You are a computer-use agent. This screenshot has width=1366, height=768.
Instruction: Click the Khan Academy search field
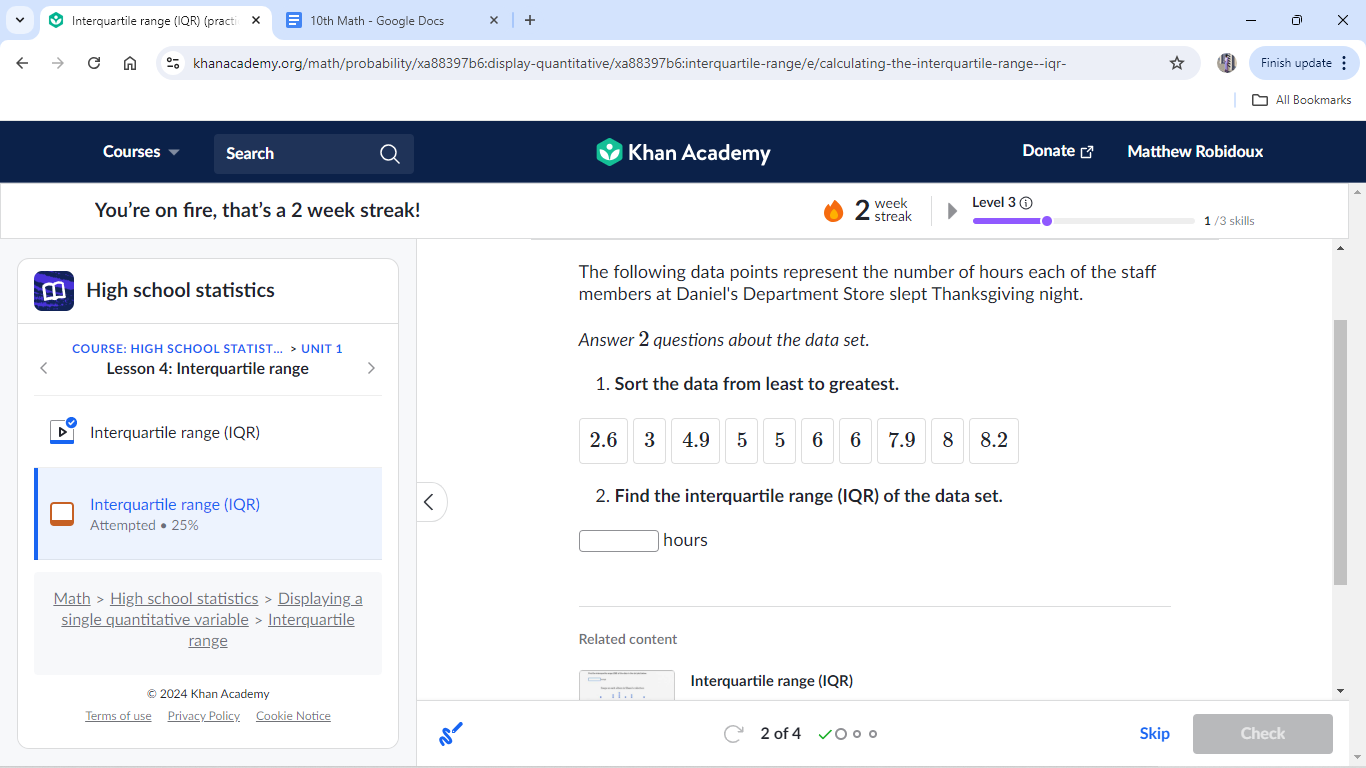coord(314,154)
